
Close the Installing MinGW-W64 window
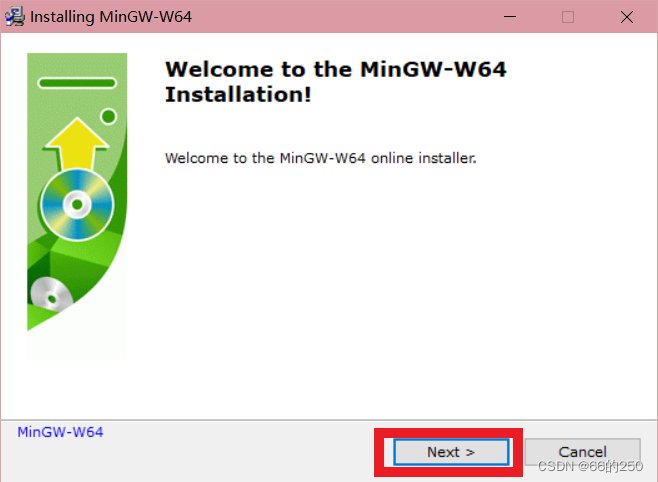click(x=627, y=17)
